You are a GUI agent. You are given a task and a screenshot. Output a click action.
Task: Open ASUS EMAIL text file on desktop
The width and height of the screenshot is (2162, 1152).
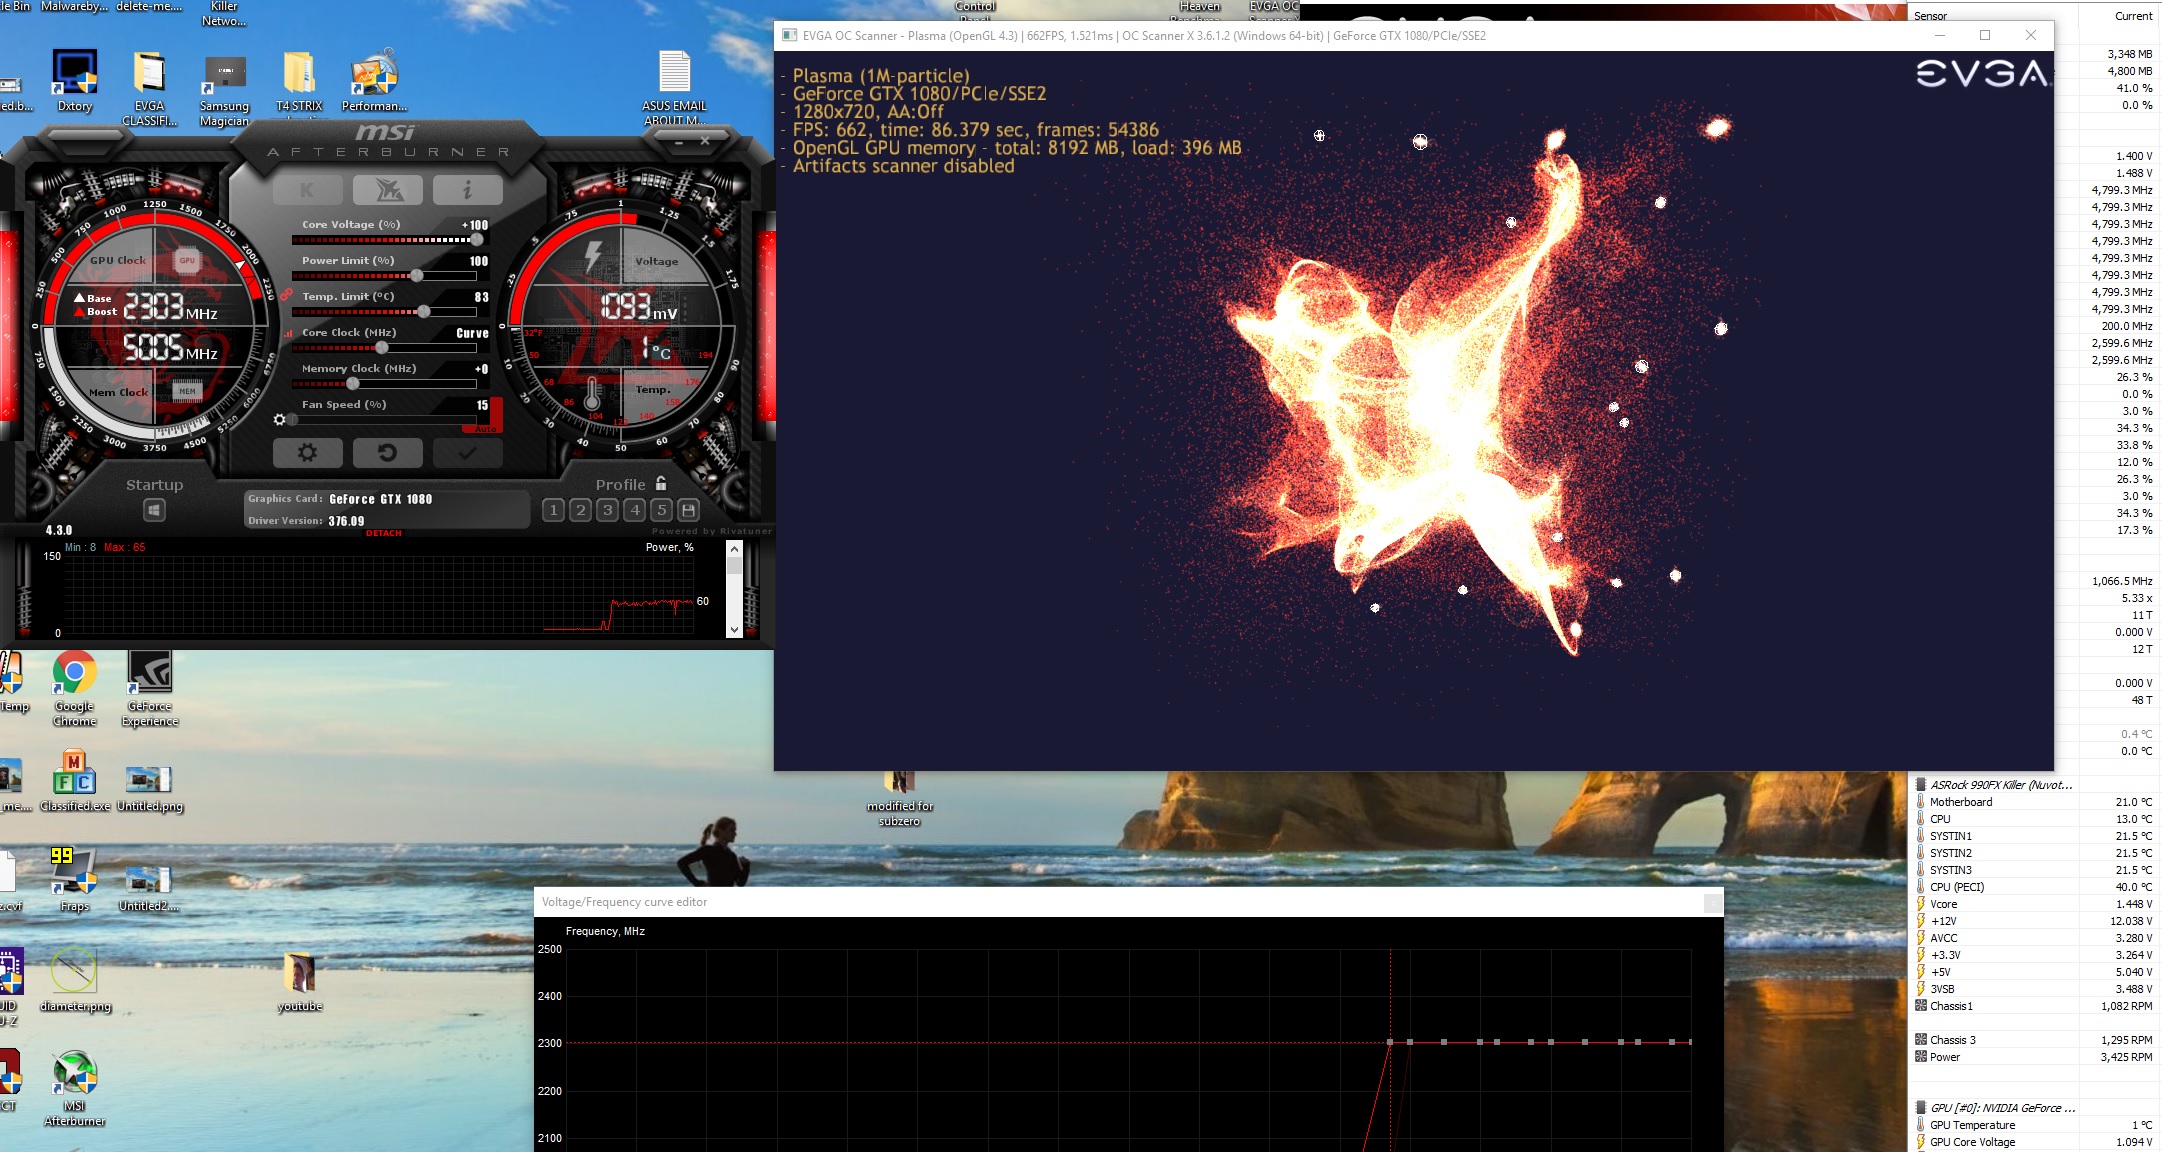675,88
